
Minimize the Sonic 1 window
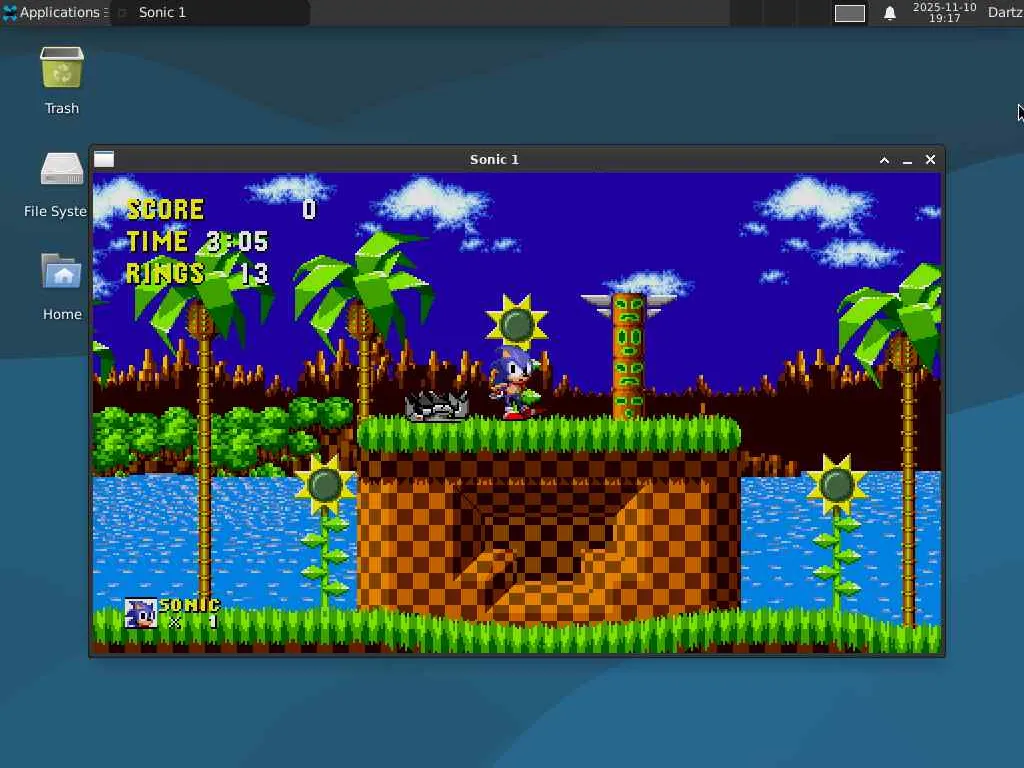(907, 160)
